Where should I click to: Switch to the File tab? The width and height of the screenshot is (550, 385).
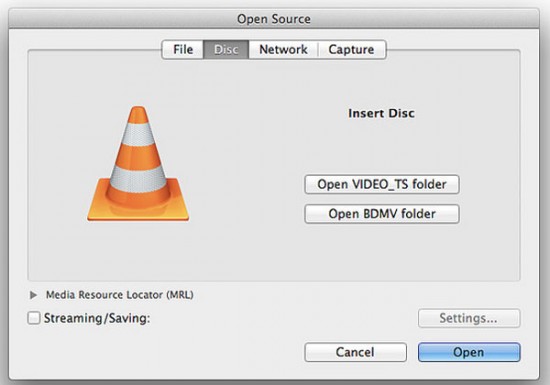[x=183, y=49]
